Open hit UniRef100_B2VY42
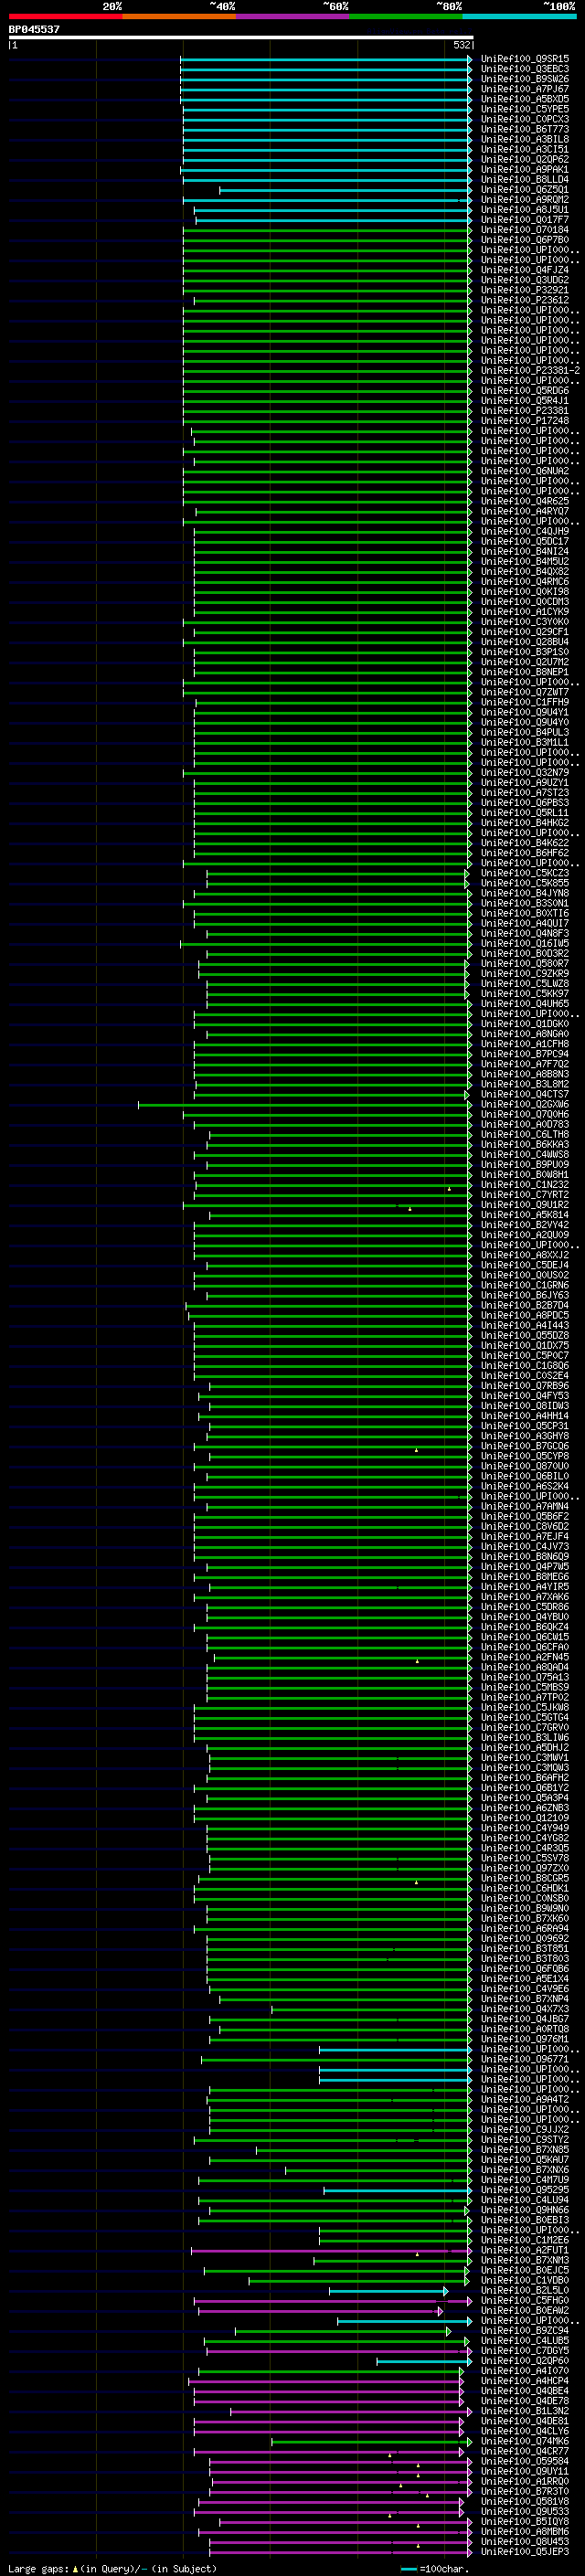 pos(524,1225)
